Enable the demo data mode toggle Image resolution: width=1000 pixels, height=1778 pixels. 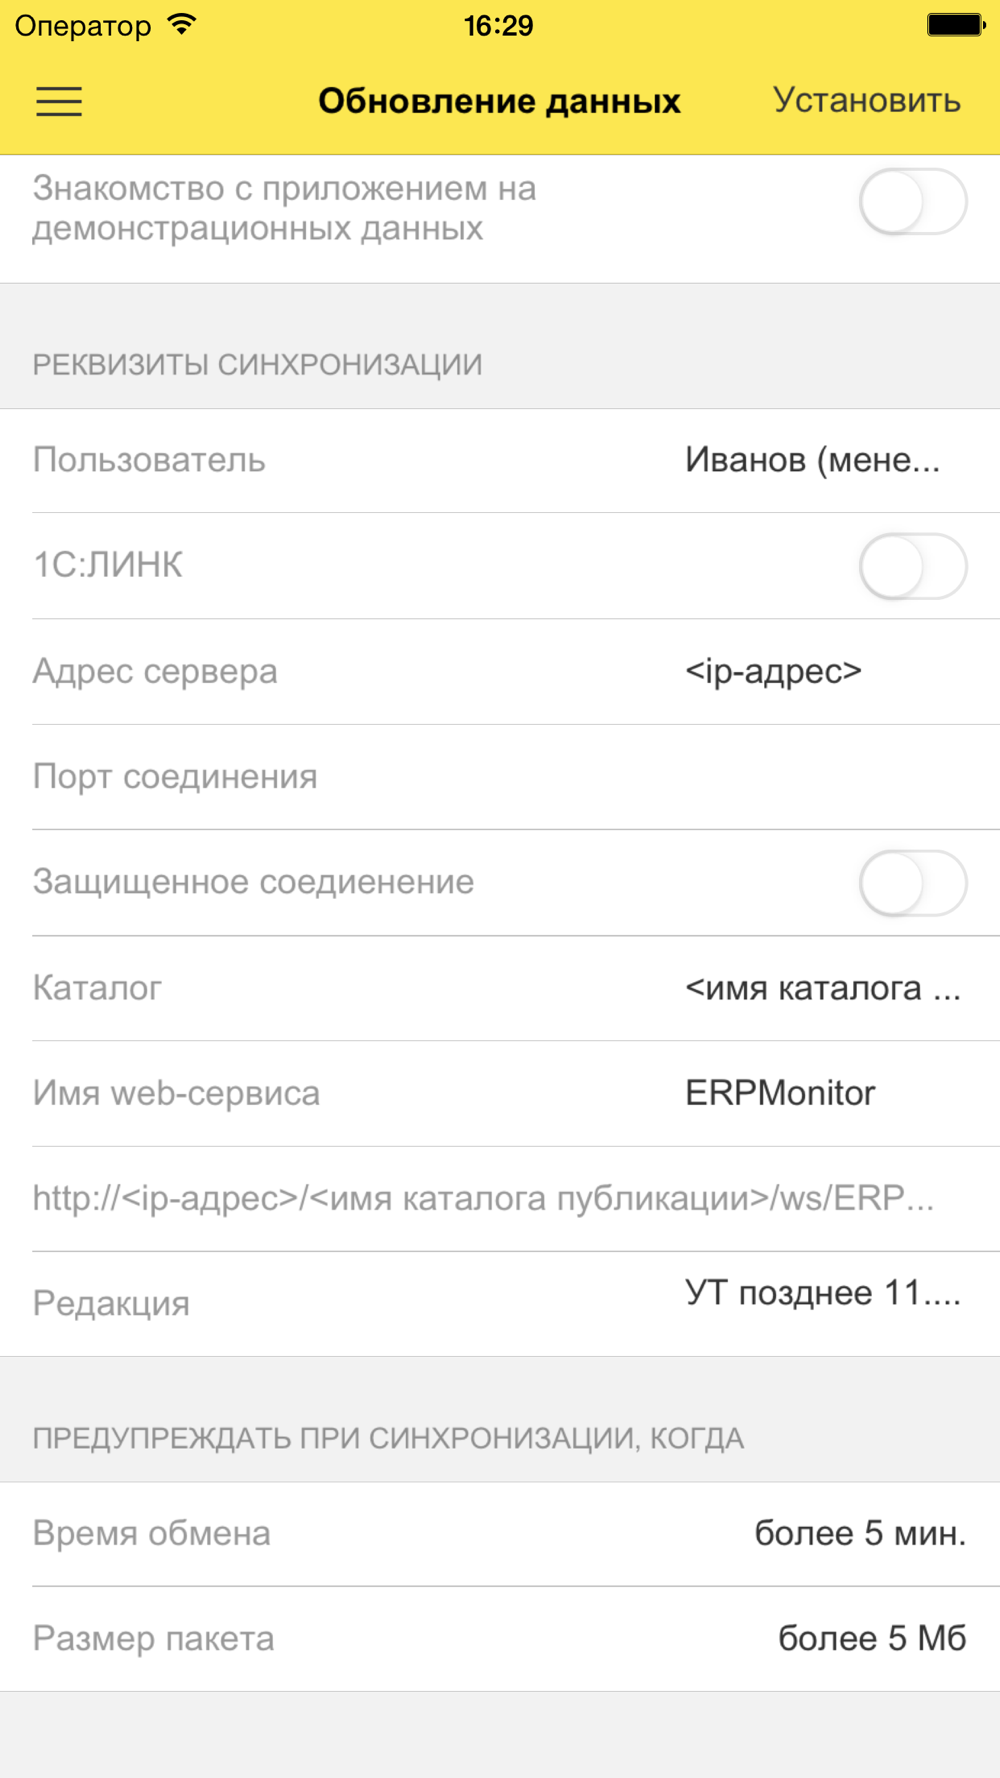pos(912,202)
